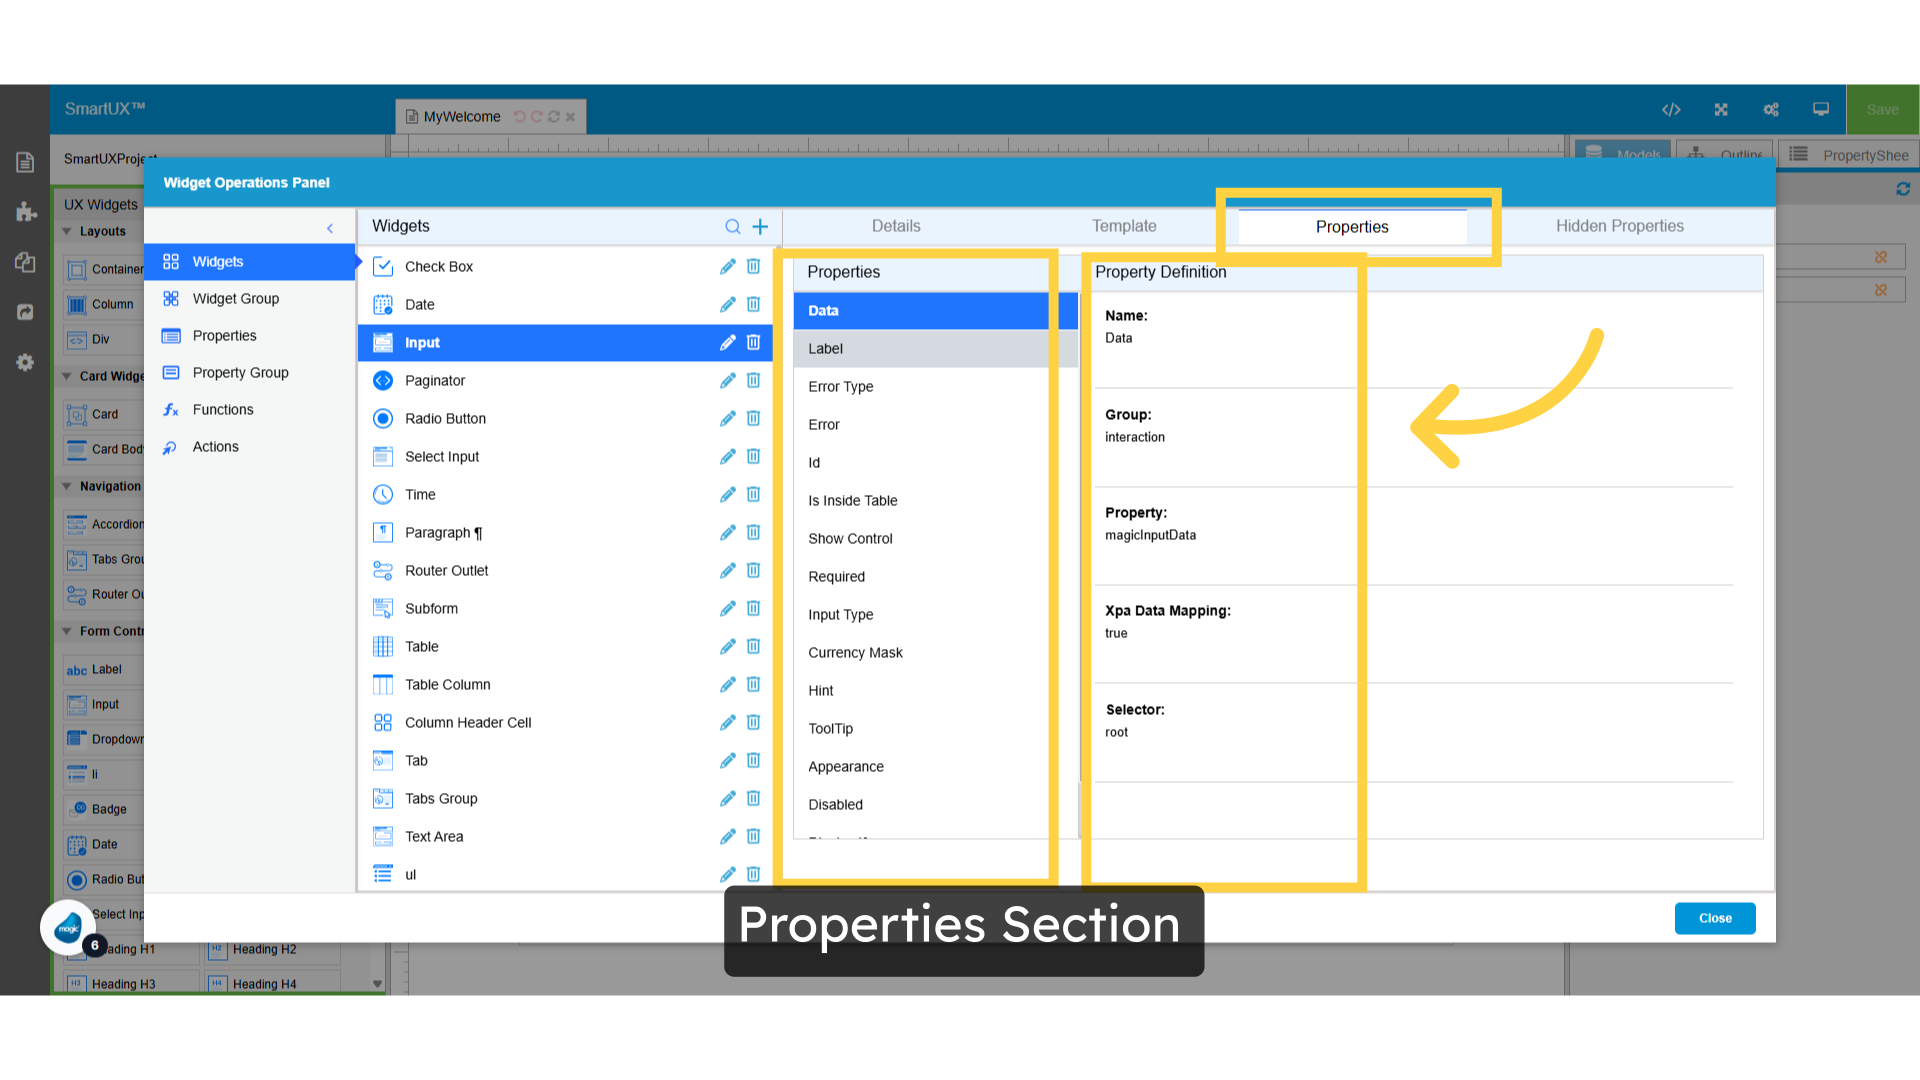The height and width of the screenshot is (1080, 1920).
Task: Click the Close button in the panel
Action: (1714, 918)
